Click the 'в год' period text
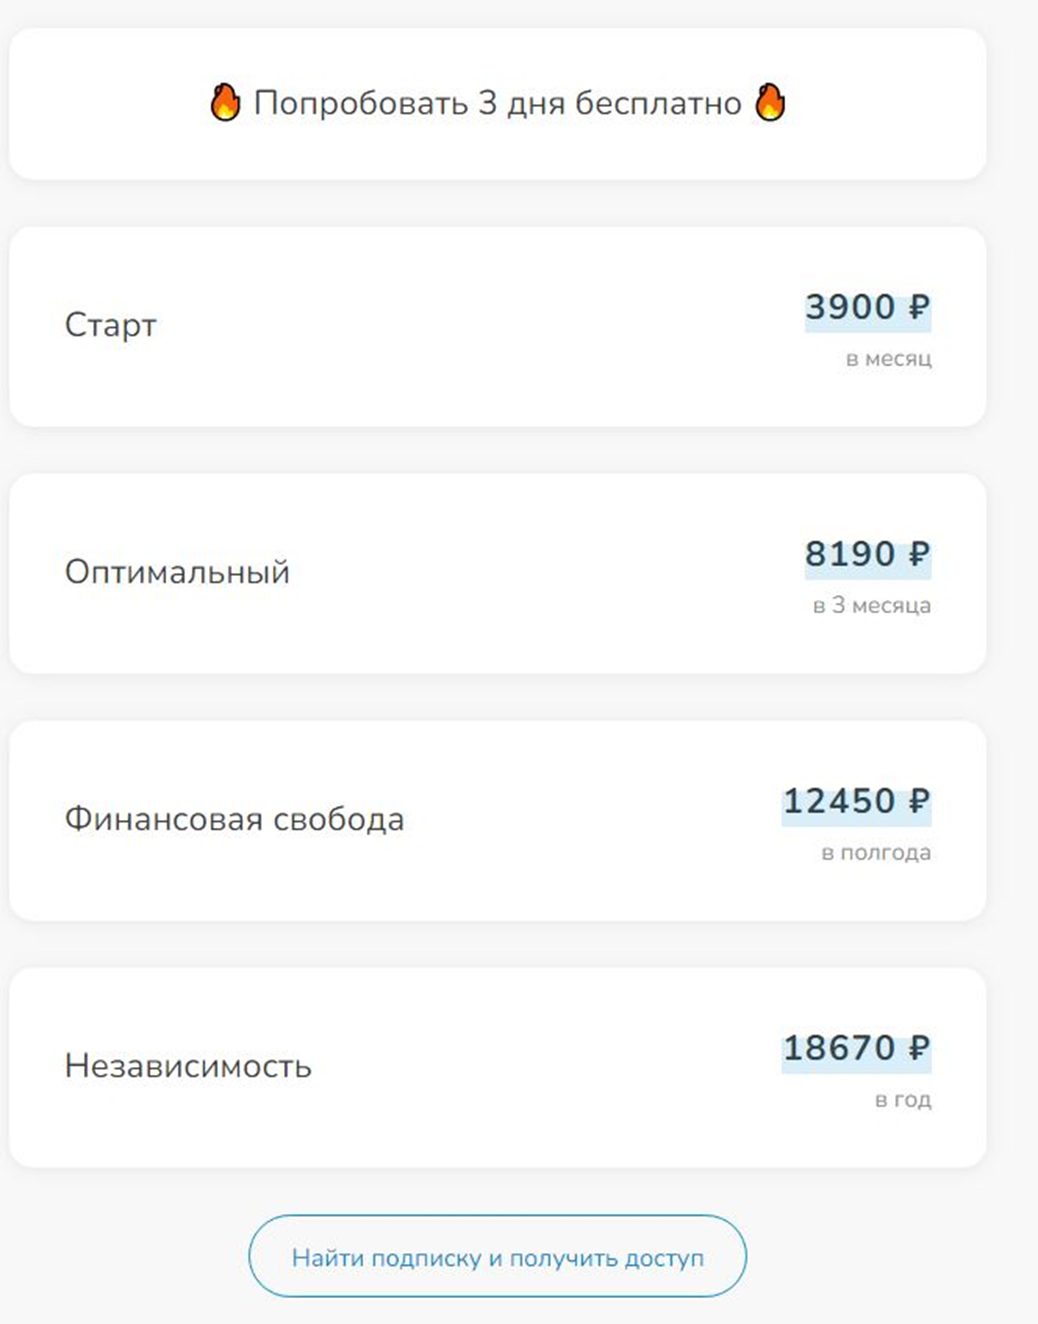Image resolution: width=1038 pixels, height=1324 pixels. pos(902,1099)
